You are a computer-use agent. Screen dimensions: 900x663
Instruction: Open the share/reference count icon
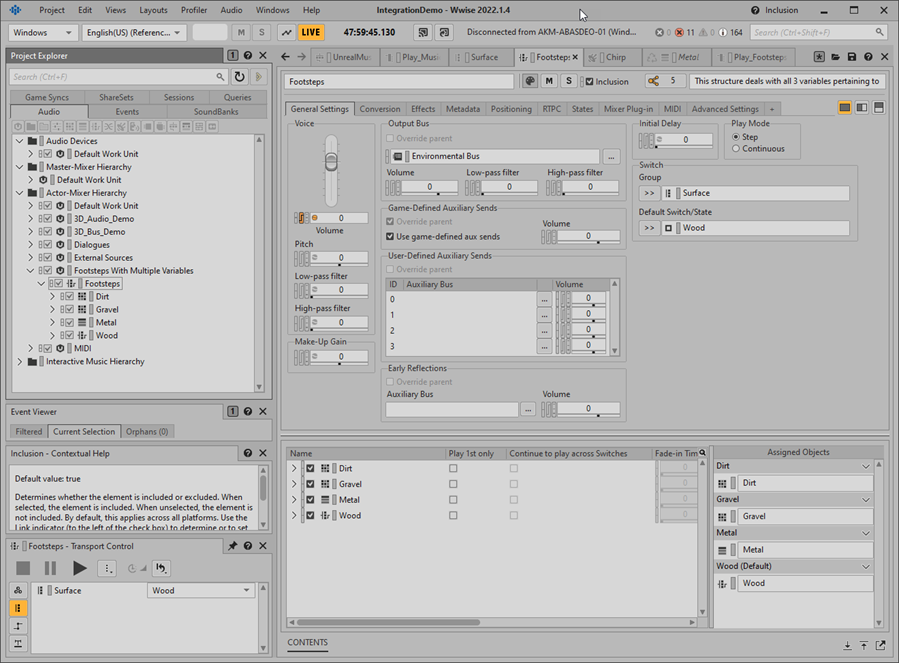coord(653,81)
